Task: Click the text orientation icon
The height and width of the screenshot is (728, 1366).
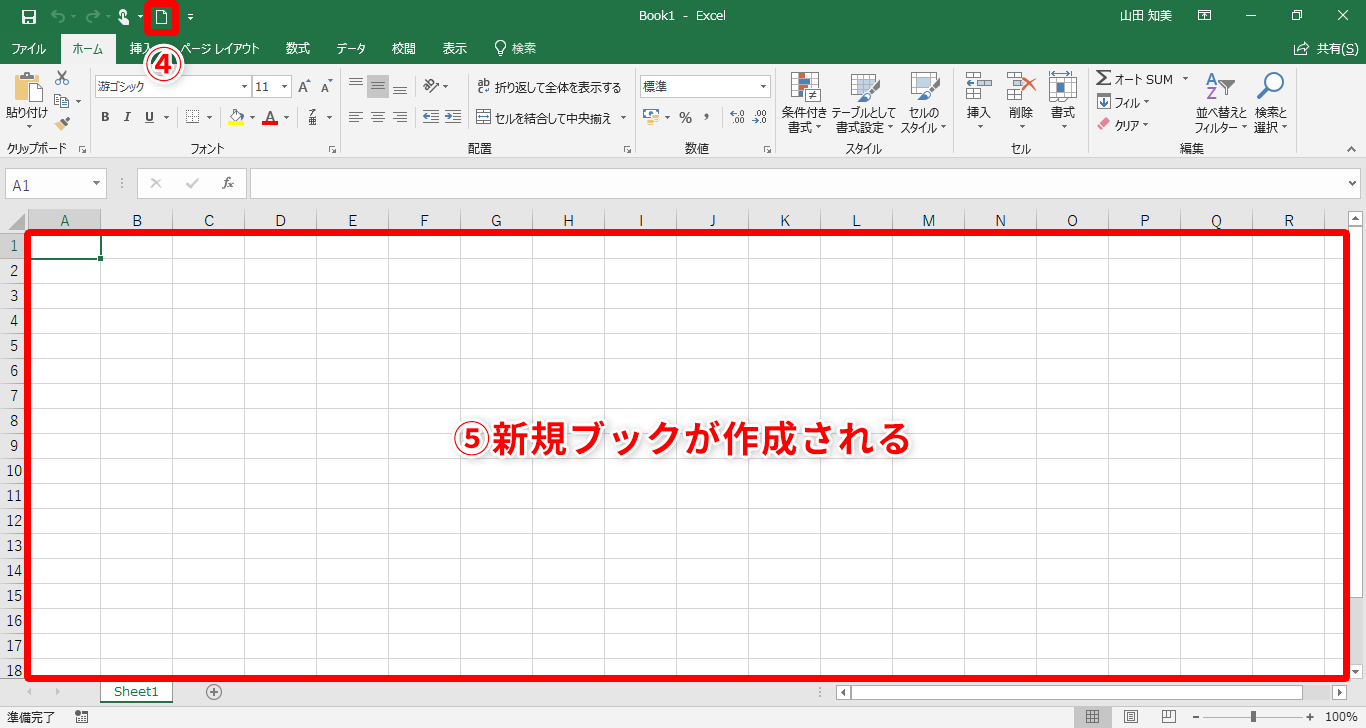Action: 431,86
